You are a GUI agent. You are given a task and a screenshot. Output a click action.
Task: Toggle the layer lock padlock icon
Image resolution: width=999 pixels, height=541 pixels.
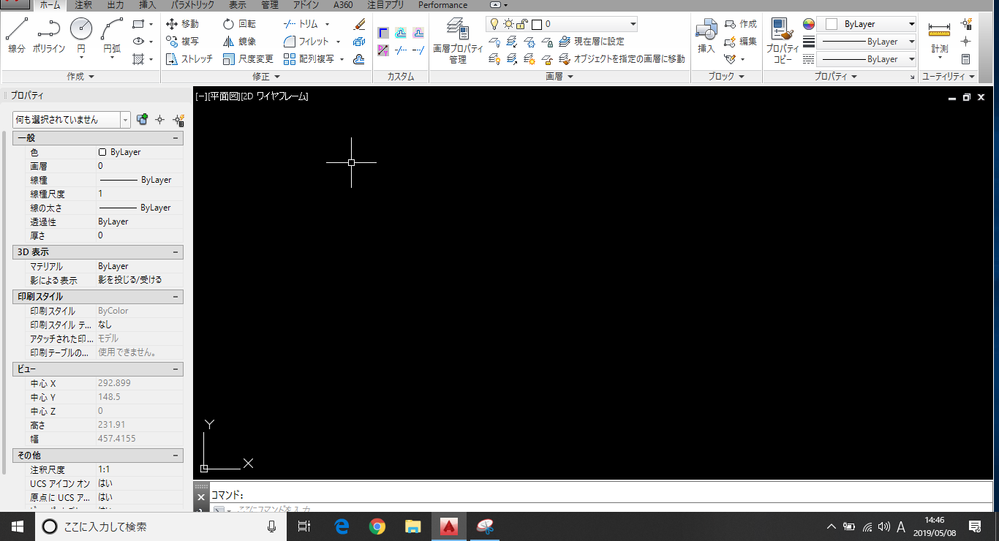pos(522,24)
